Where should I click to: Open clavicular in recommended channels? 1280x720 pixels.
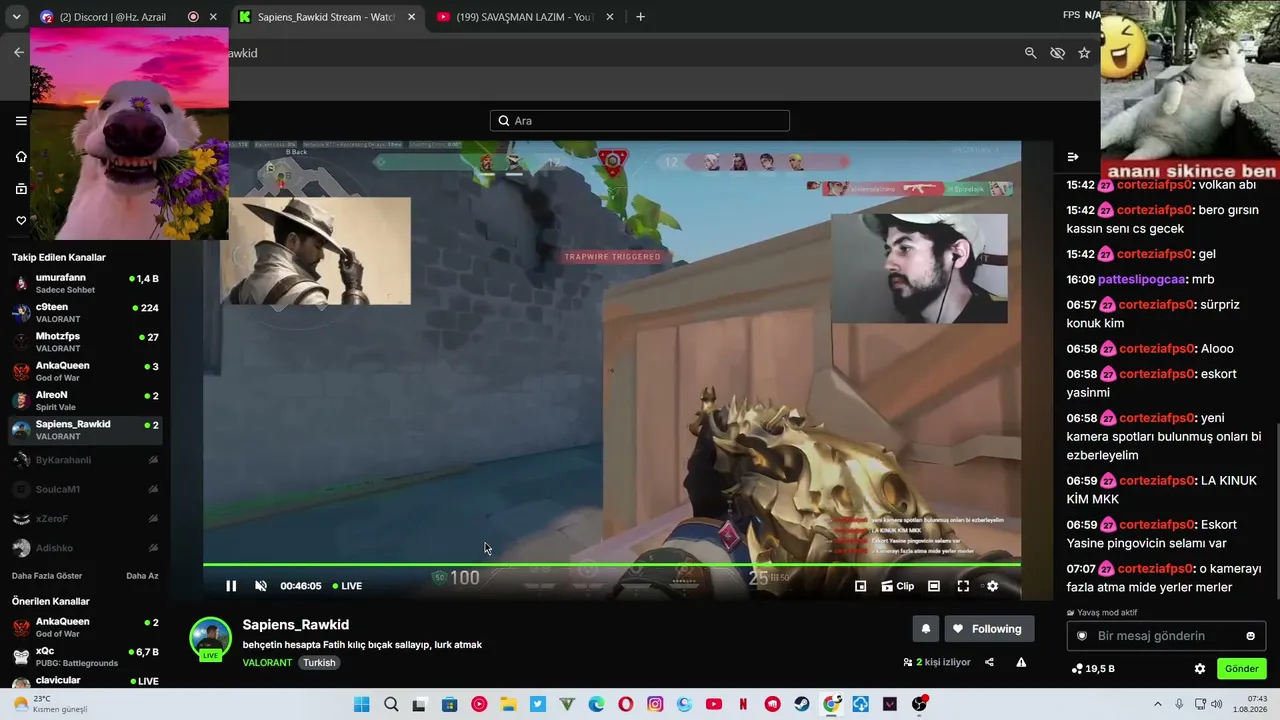(85, 681)
